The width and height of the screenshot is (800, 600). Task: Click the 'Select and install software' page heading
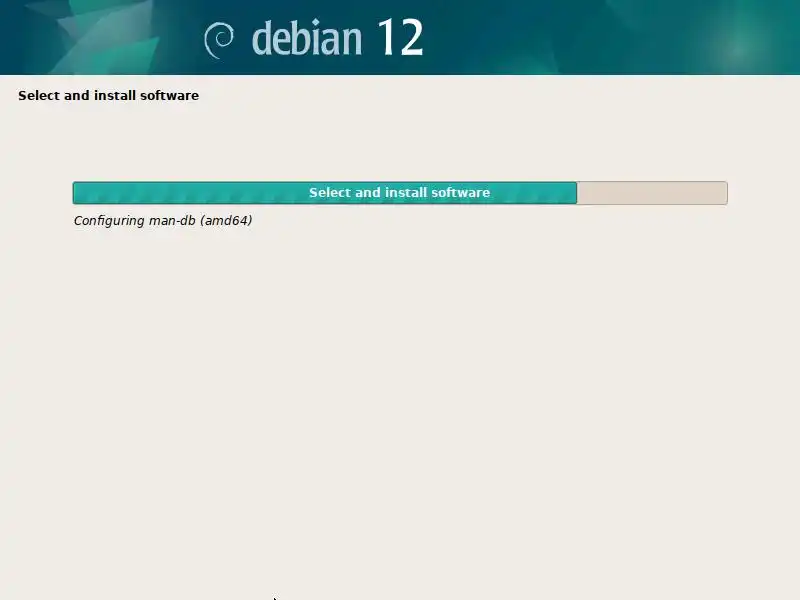pos(109,95)
